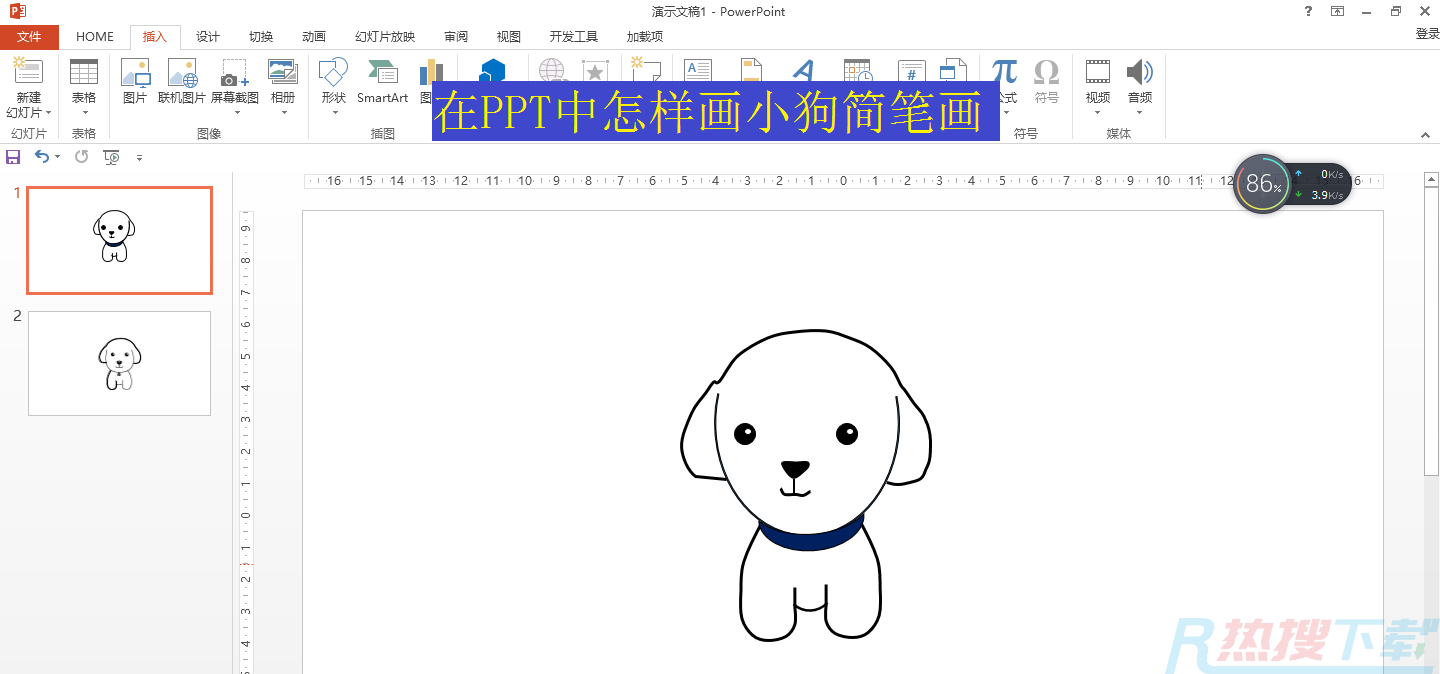Open the 文件 backstage menu
The image size is (1440, 674).
(x=29, y=36)
